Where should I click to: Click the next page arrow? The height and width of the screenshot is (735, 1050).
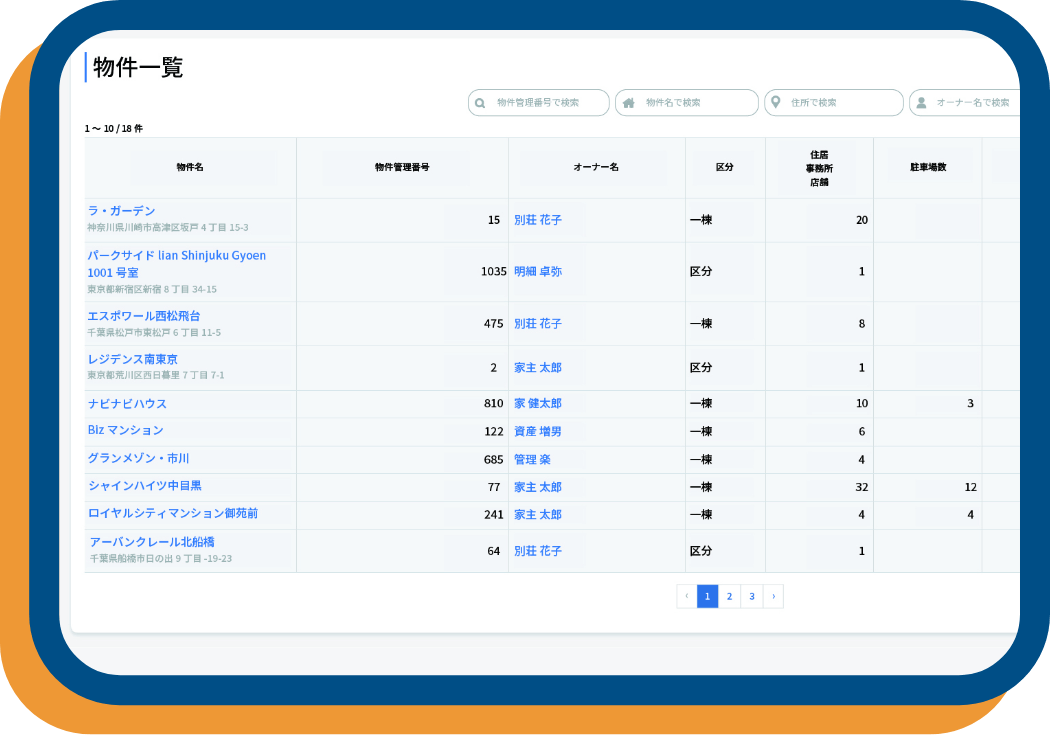coord(773,596)
